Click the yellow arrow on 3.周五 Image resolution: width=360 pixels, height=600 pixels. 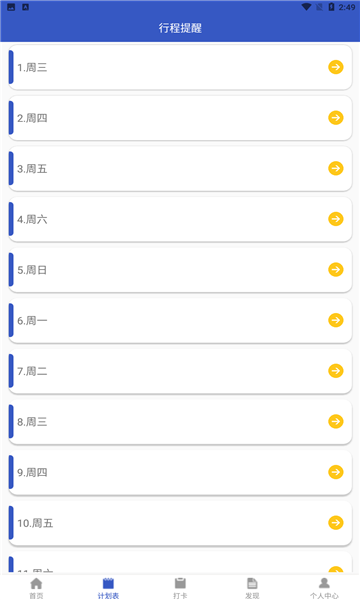pyautogui.click(x=336, y=168)
